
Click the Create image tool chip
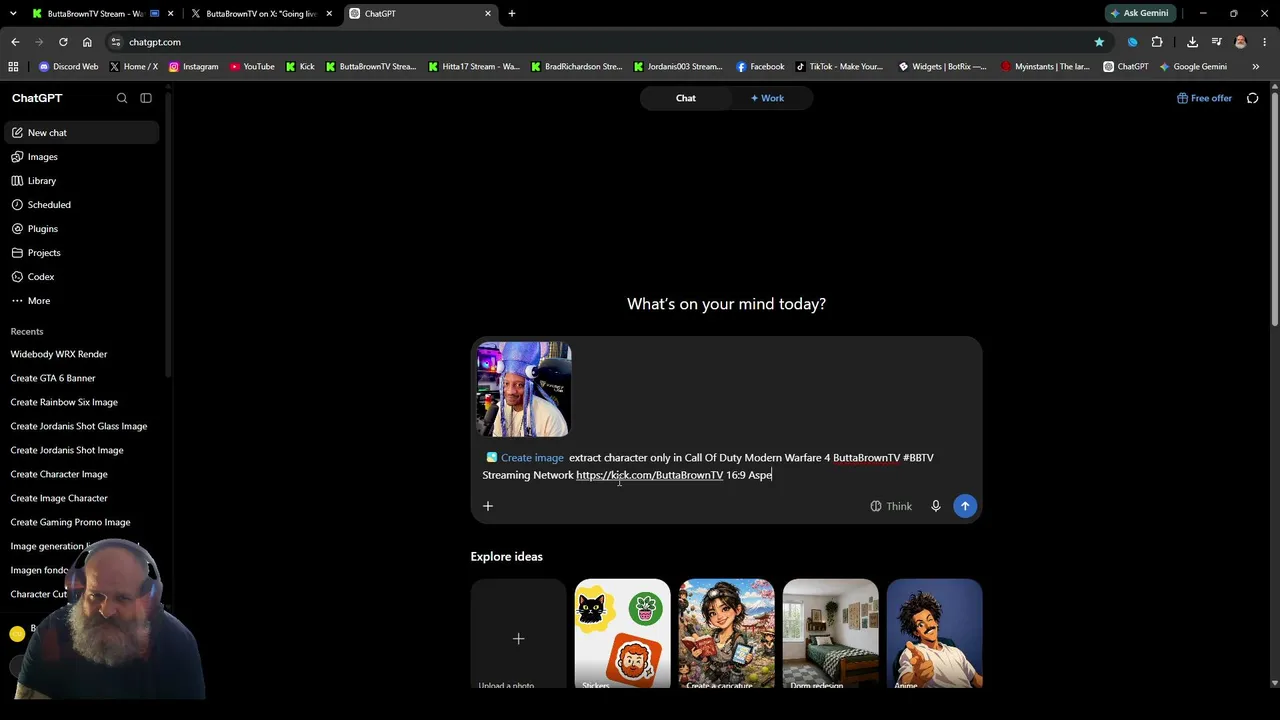(525, 458)
